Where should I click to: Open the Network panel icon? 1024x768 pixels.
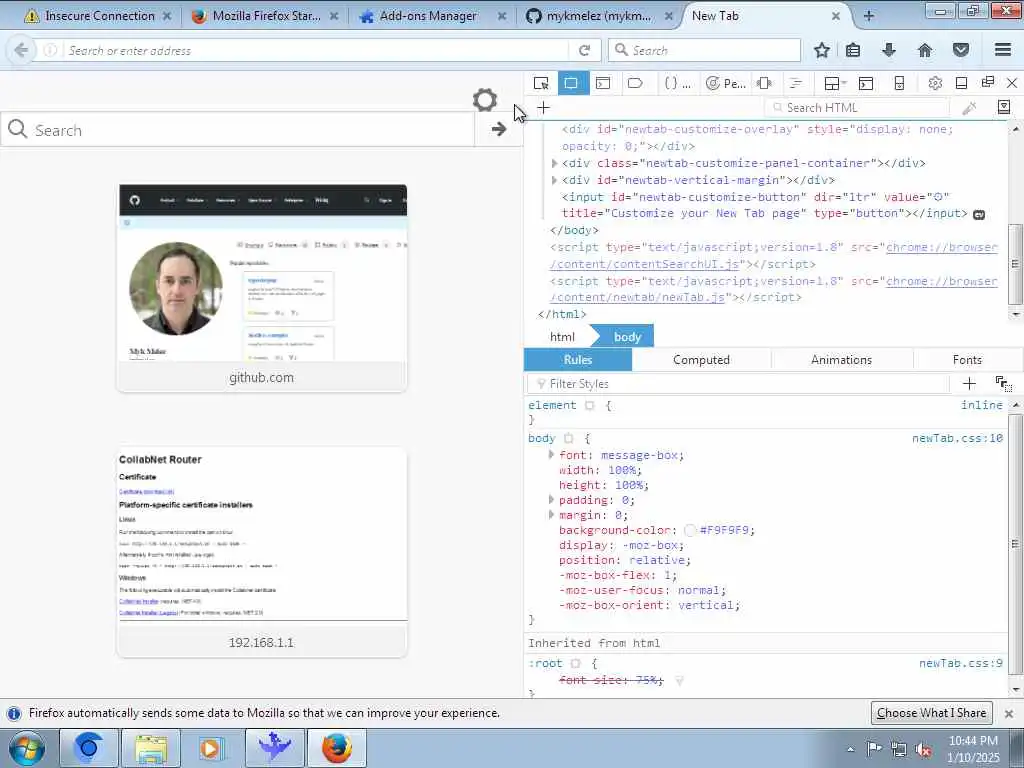click(795, 83)
